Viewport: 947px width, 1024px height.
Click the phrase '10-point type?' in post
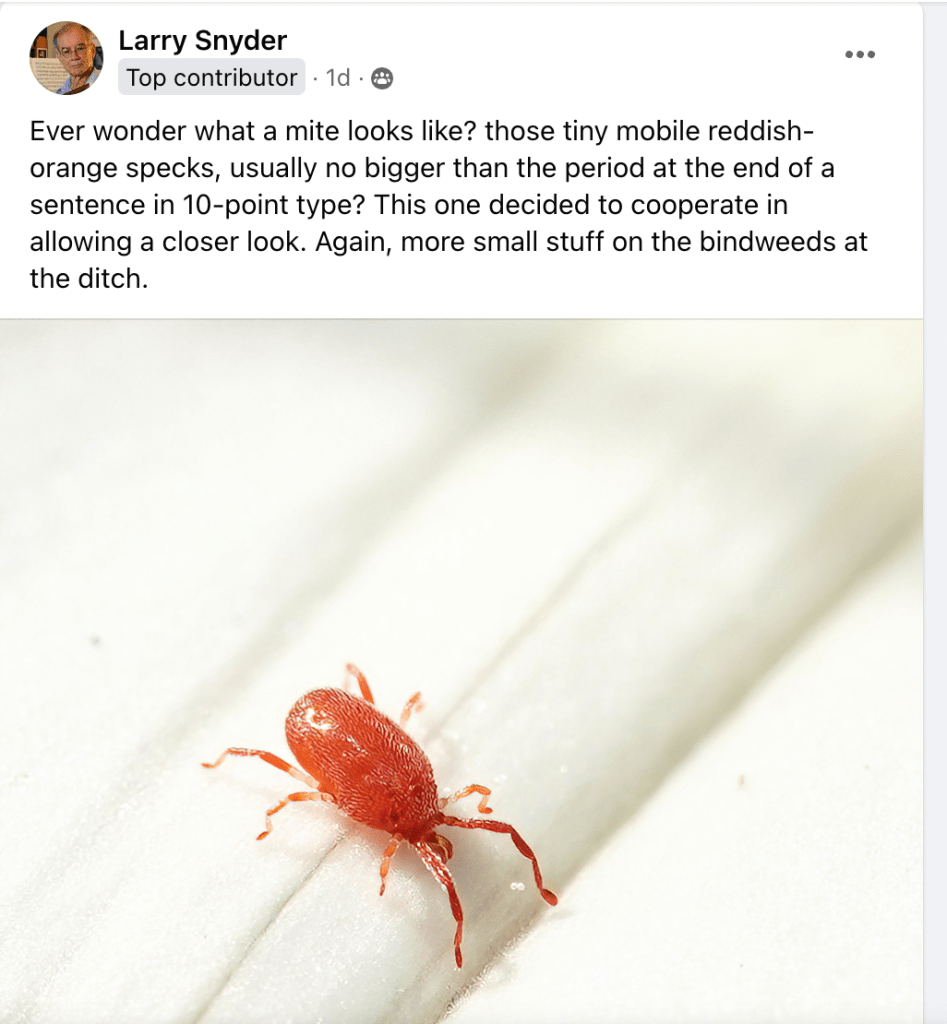(x=273, y=204)
